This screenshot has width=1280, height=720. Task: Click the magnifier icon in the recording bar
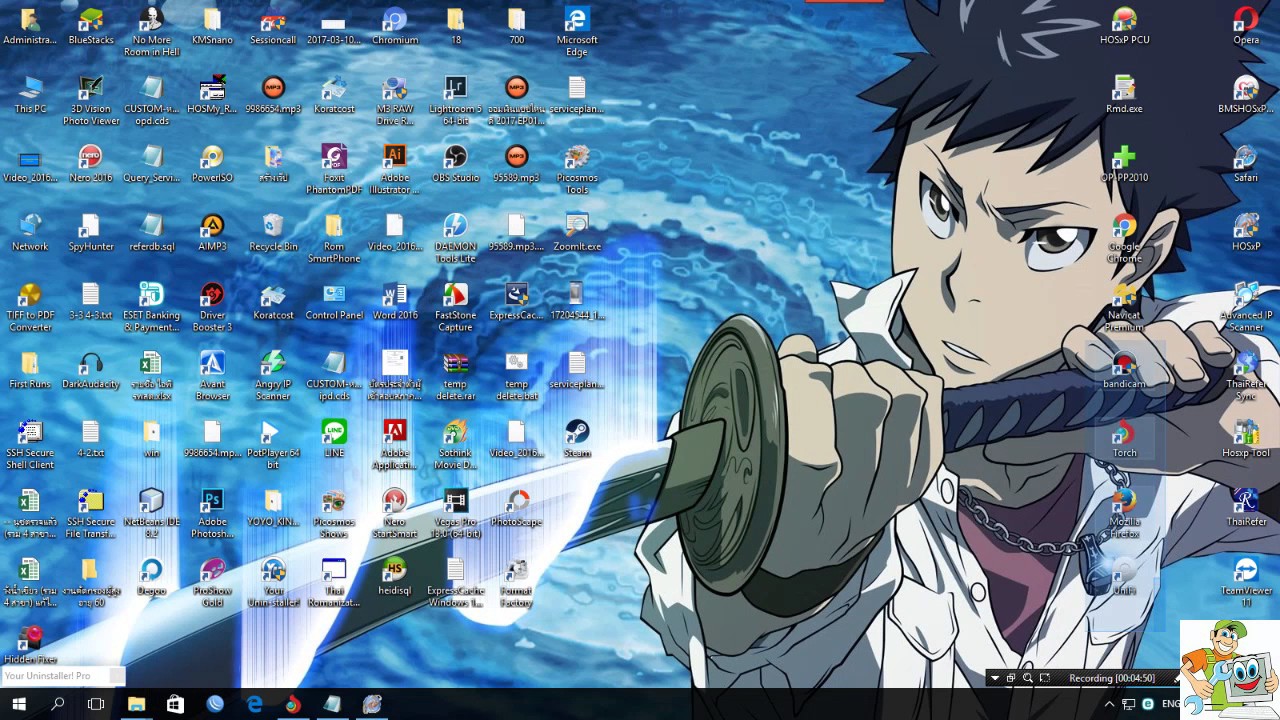pos(1027,678)
